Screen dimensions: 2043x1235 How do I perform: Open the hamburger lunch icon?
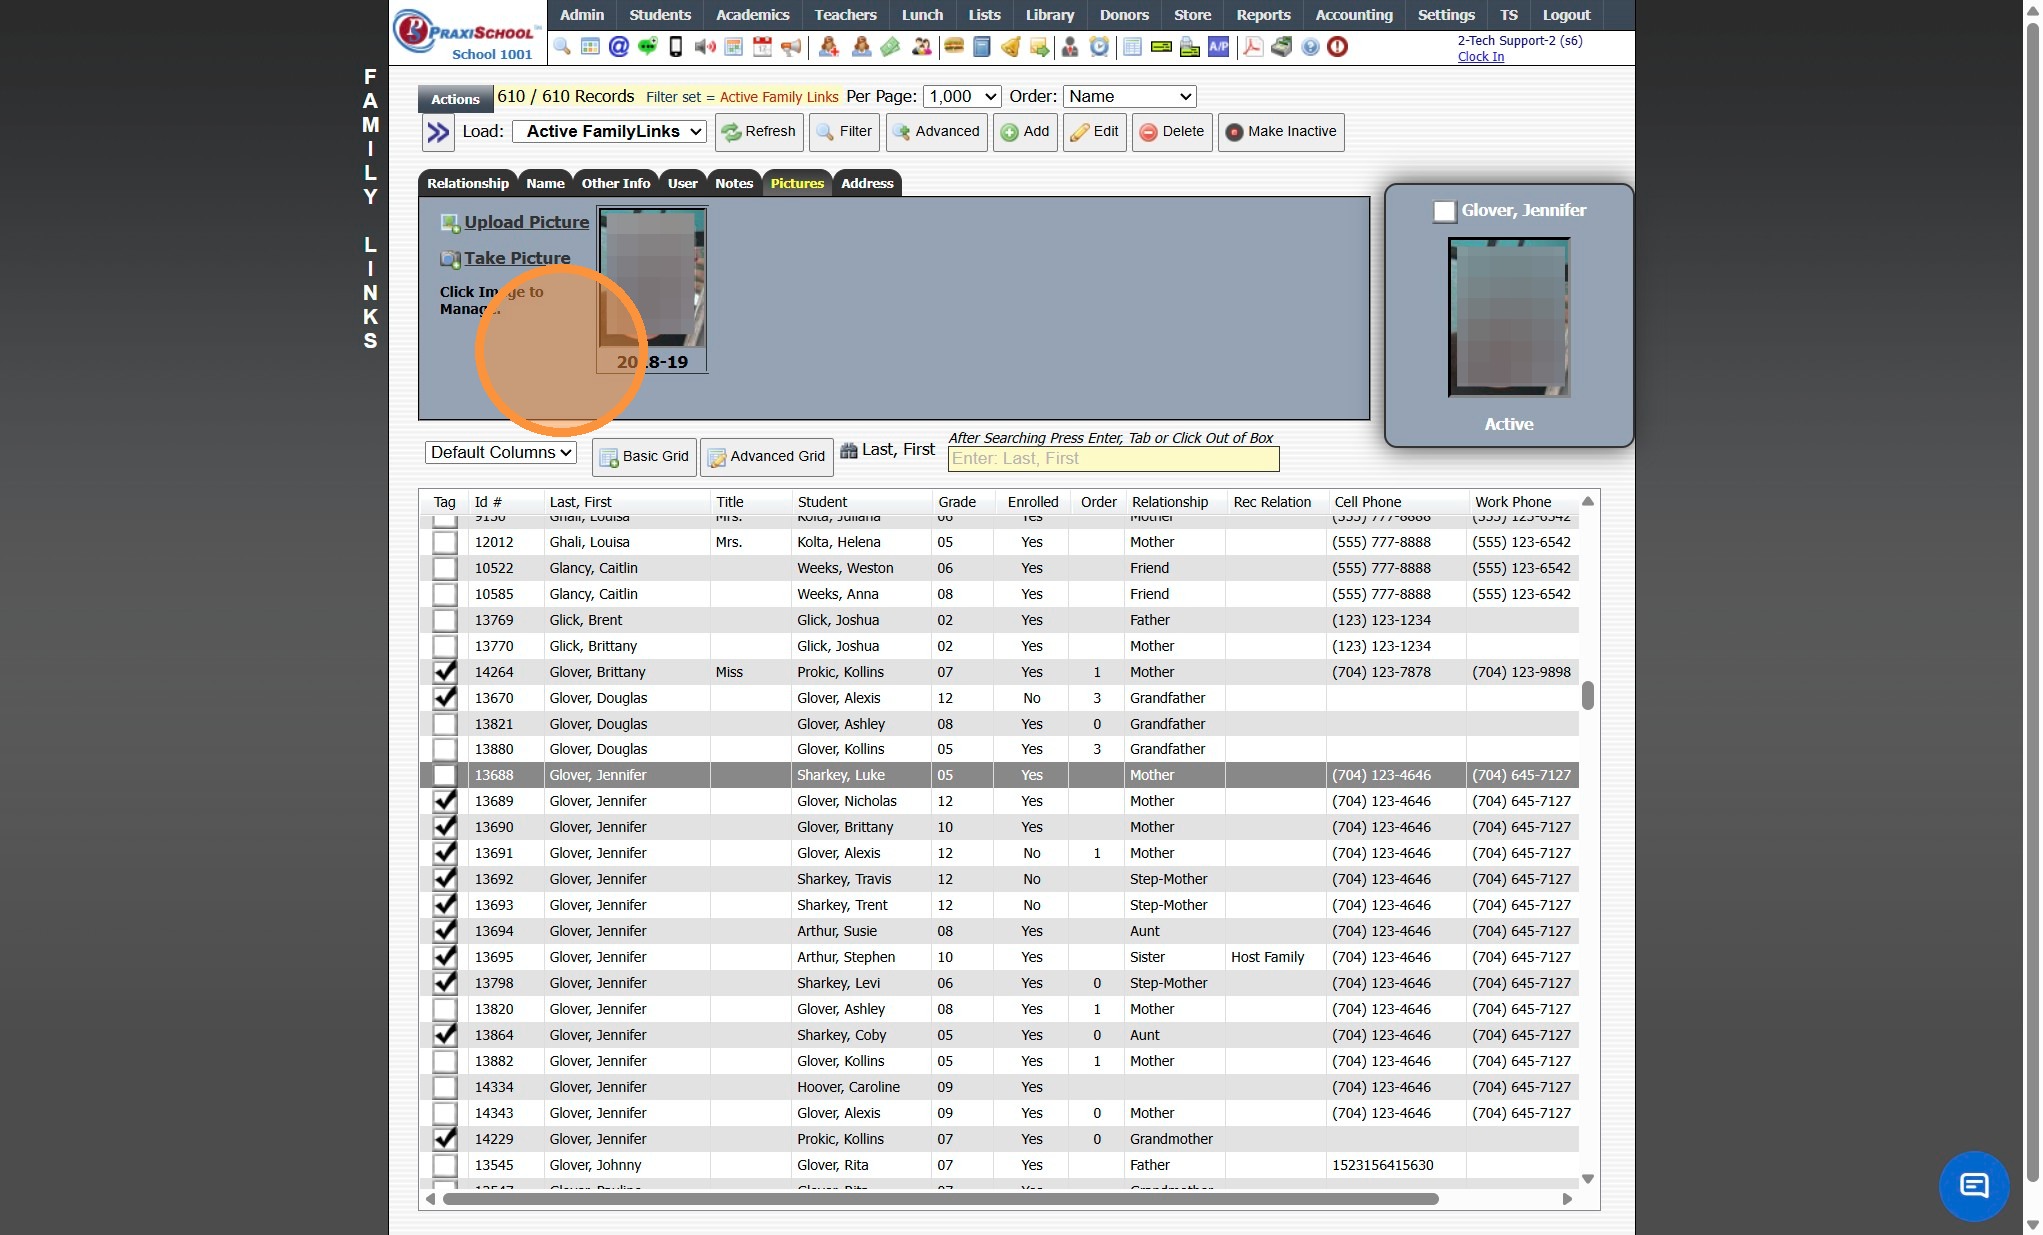pyautogui.click(x=953, y=47)
